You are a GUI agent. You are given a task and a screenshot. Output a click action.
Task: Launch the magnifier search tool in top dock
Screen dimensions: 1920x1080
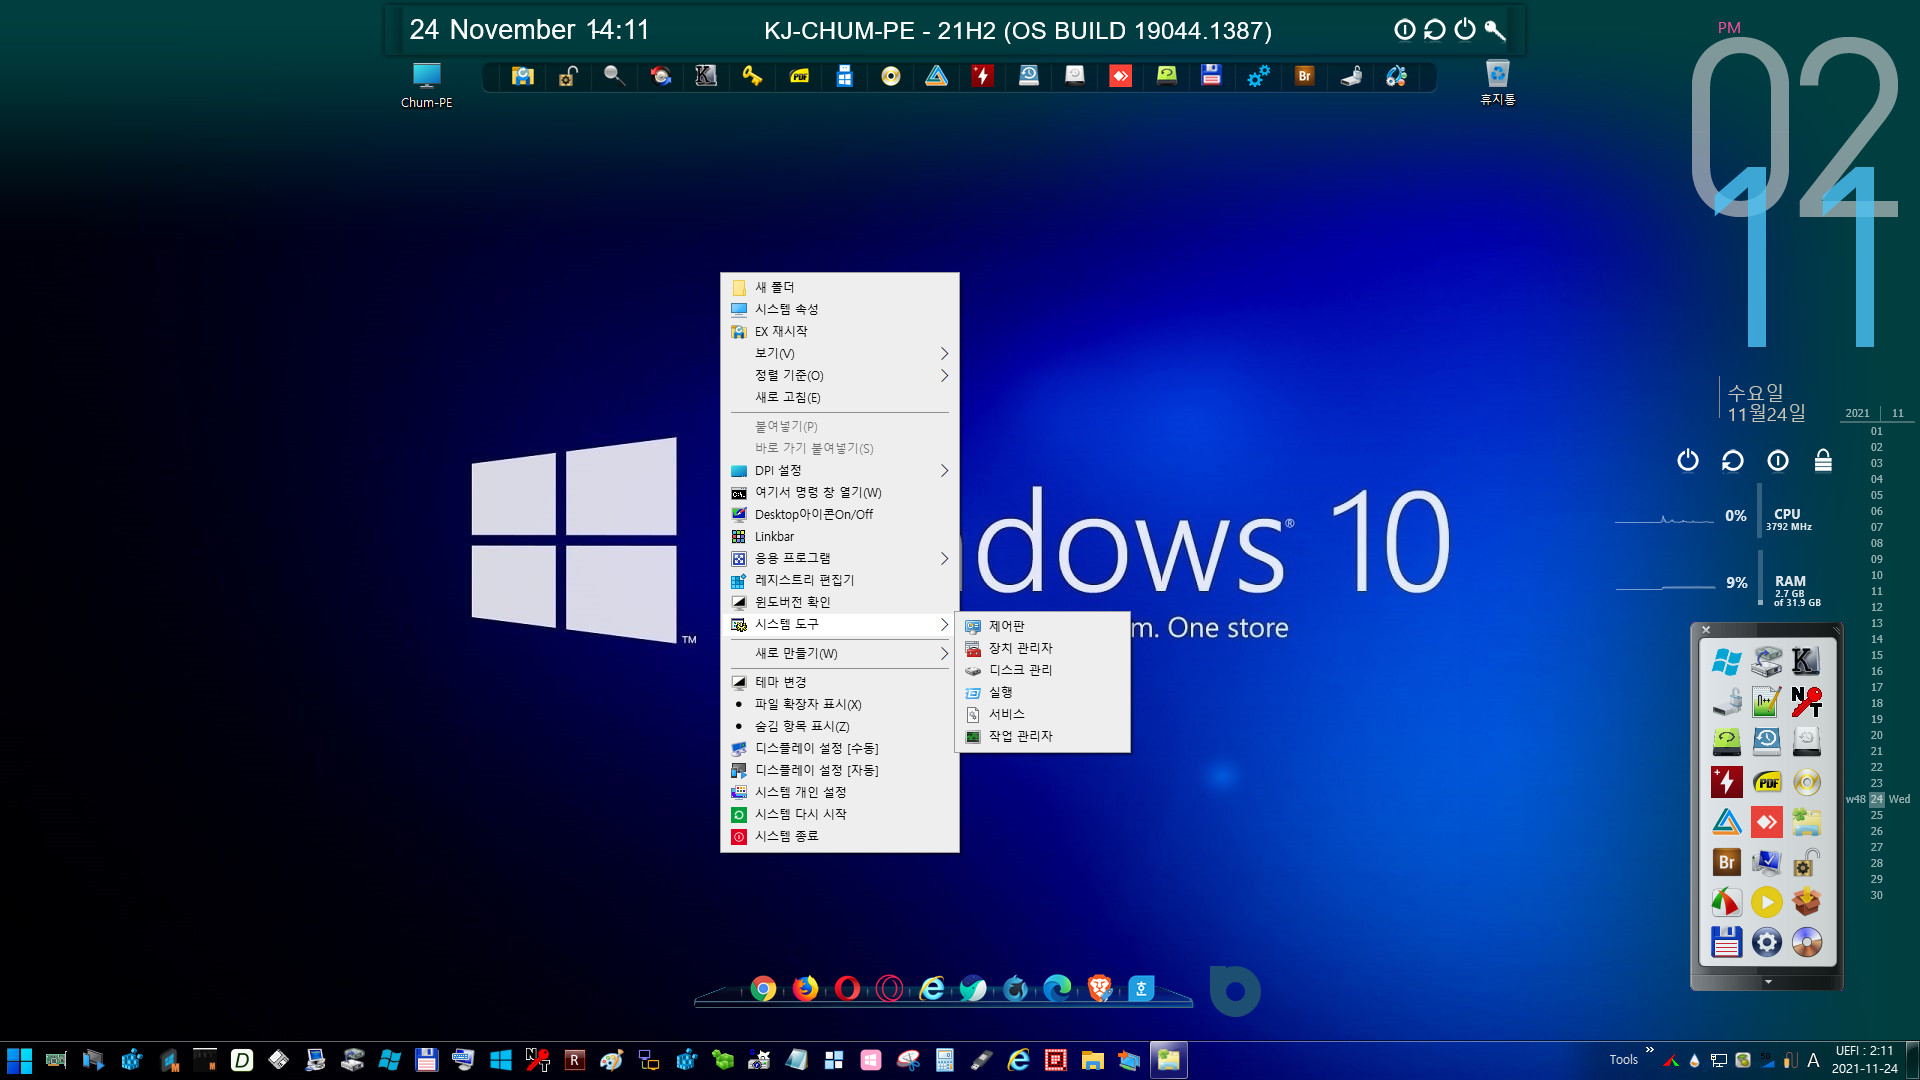[614, 76]
